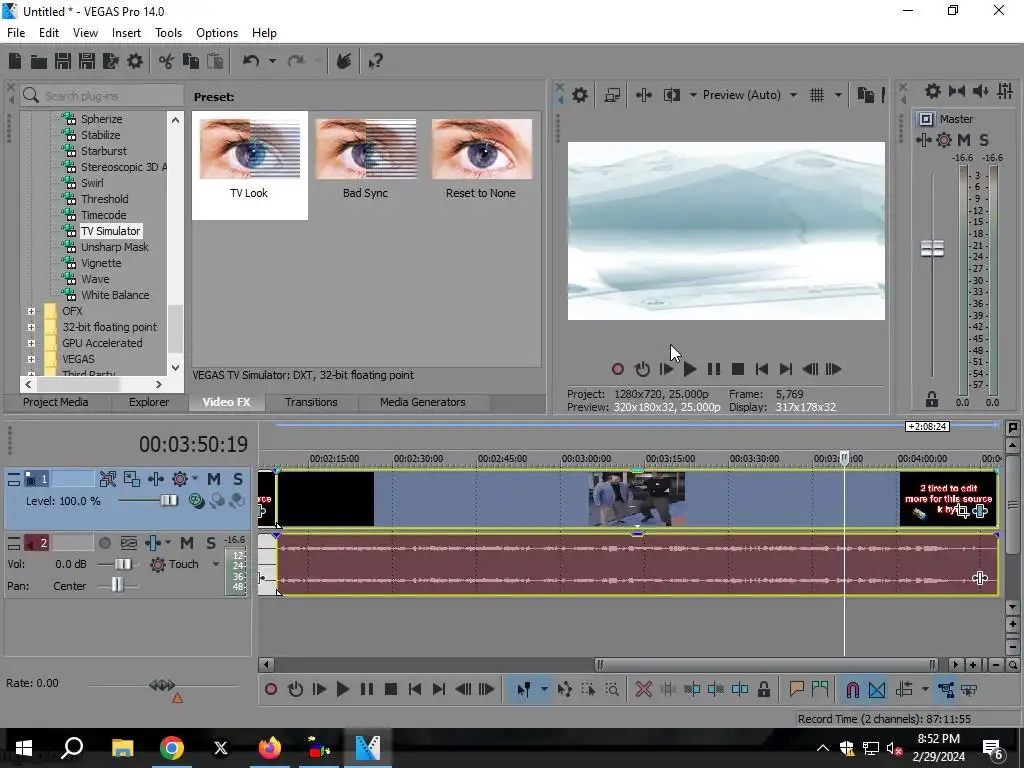The image size is (1024, 768).
Task: Open overlays grid dropdown arrow
Action: pos(838,95)
